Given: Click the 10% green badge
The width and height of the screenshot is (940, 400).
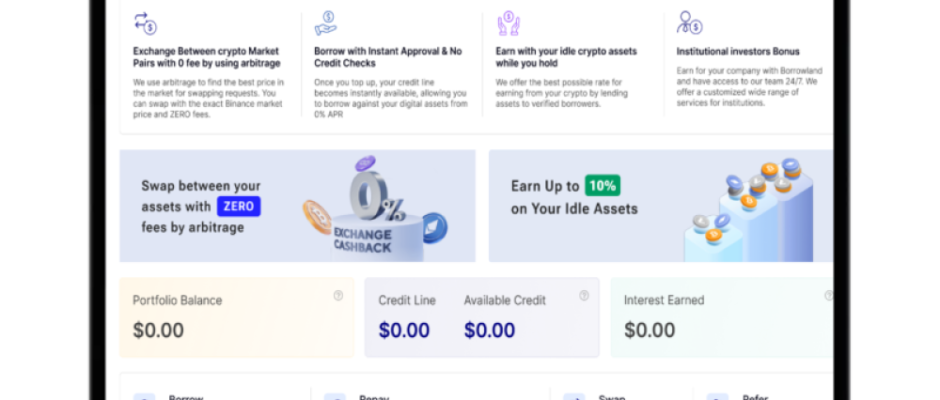Looking at the screenshot, I should (602, 185).
